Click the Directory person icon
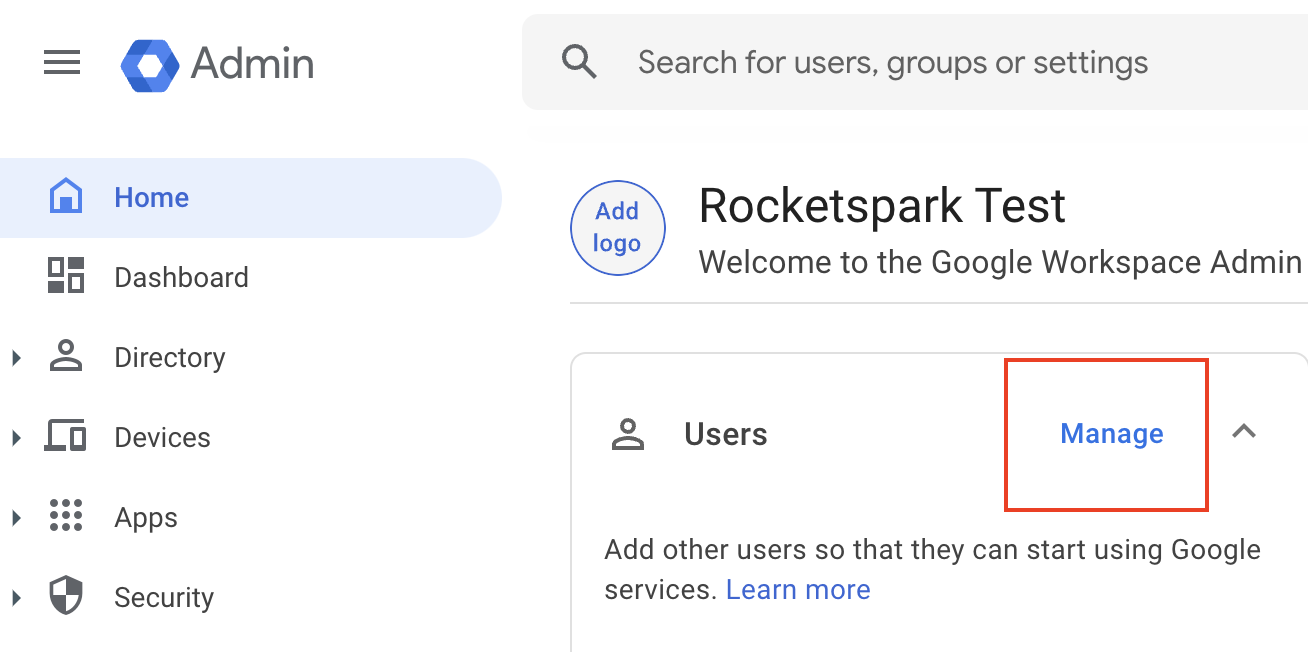The height and width of the screenshot is (652, 1308). pyautogui.click(x=66, y=356)
